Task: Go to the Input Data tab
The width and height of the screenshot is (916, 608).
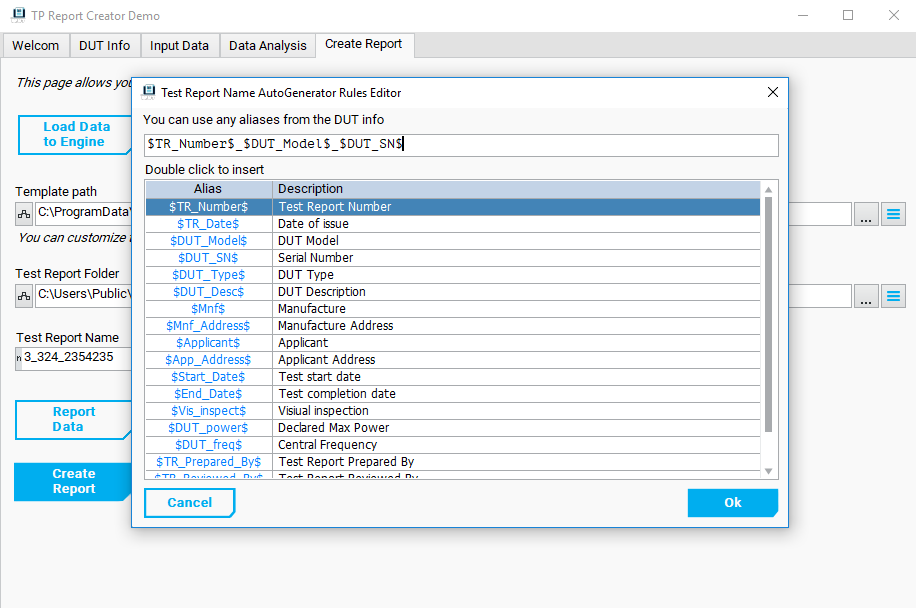Action: (180, 46)
